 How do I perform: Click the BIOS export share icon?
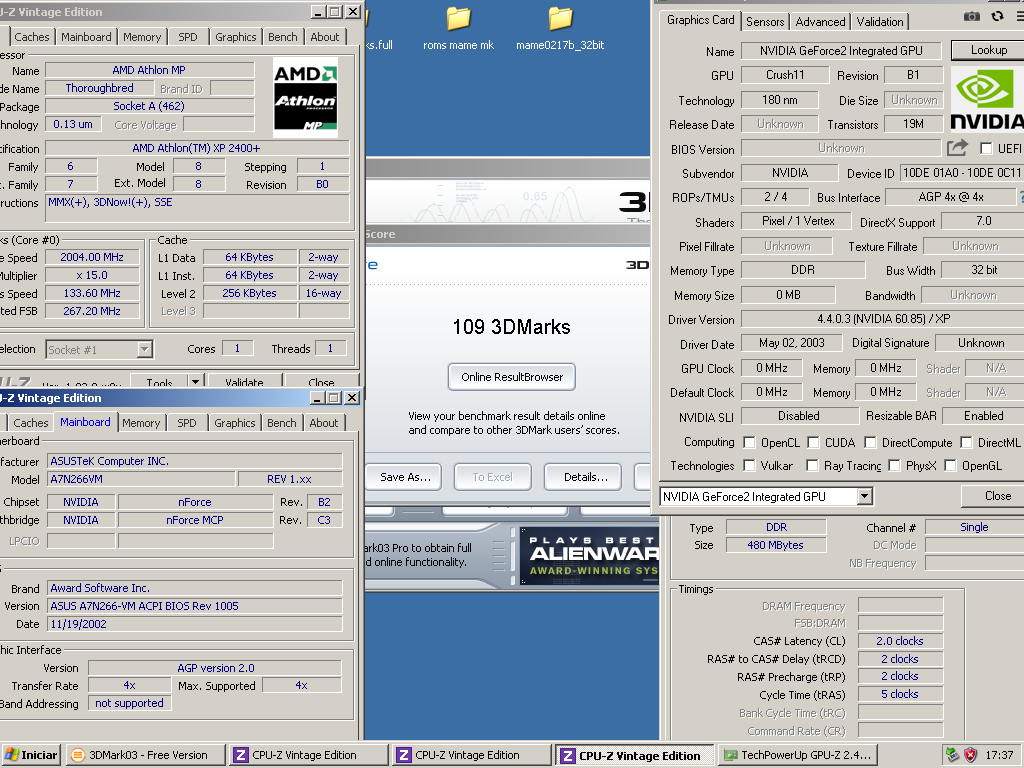tap(957, 148)
